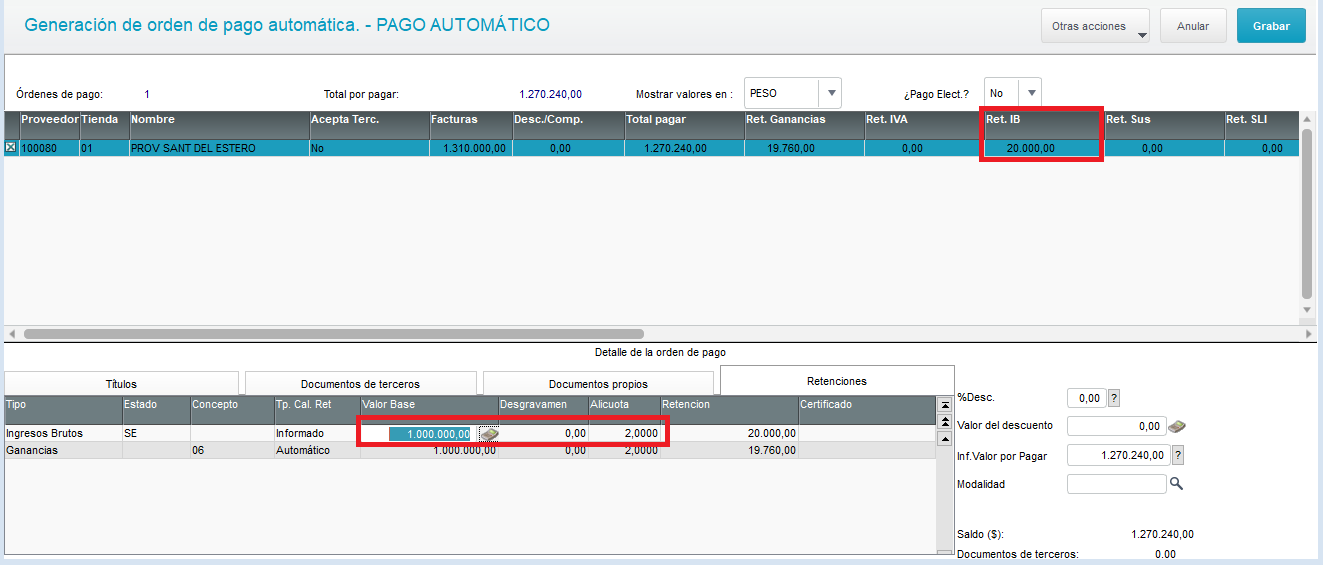Click Ret. IB value 20.000,00 in supplier row
Viewport: 1323px width, 565px height.
point(1043,148)
